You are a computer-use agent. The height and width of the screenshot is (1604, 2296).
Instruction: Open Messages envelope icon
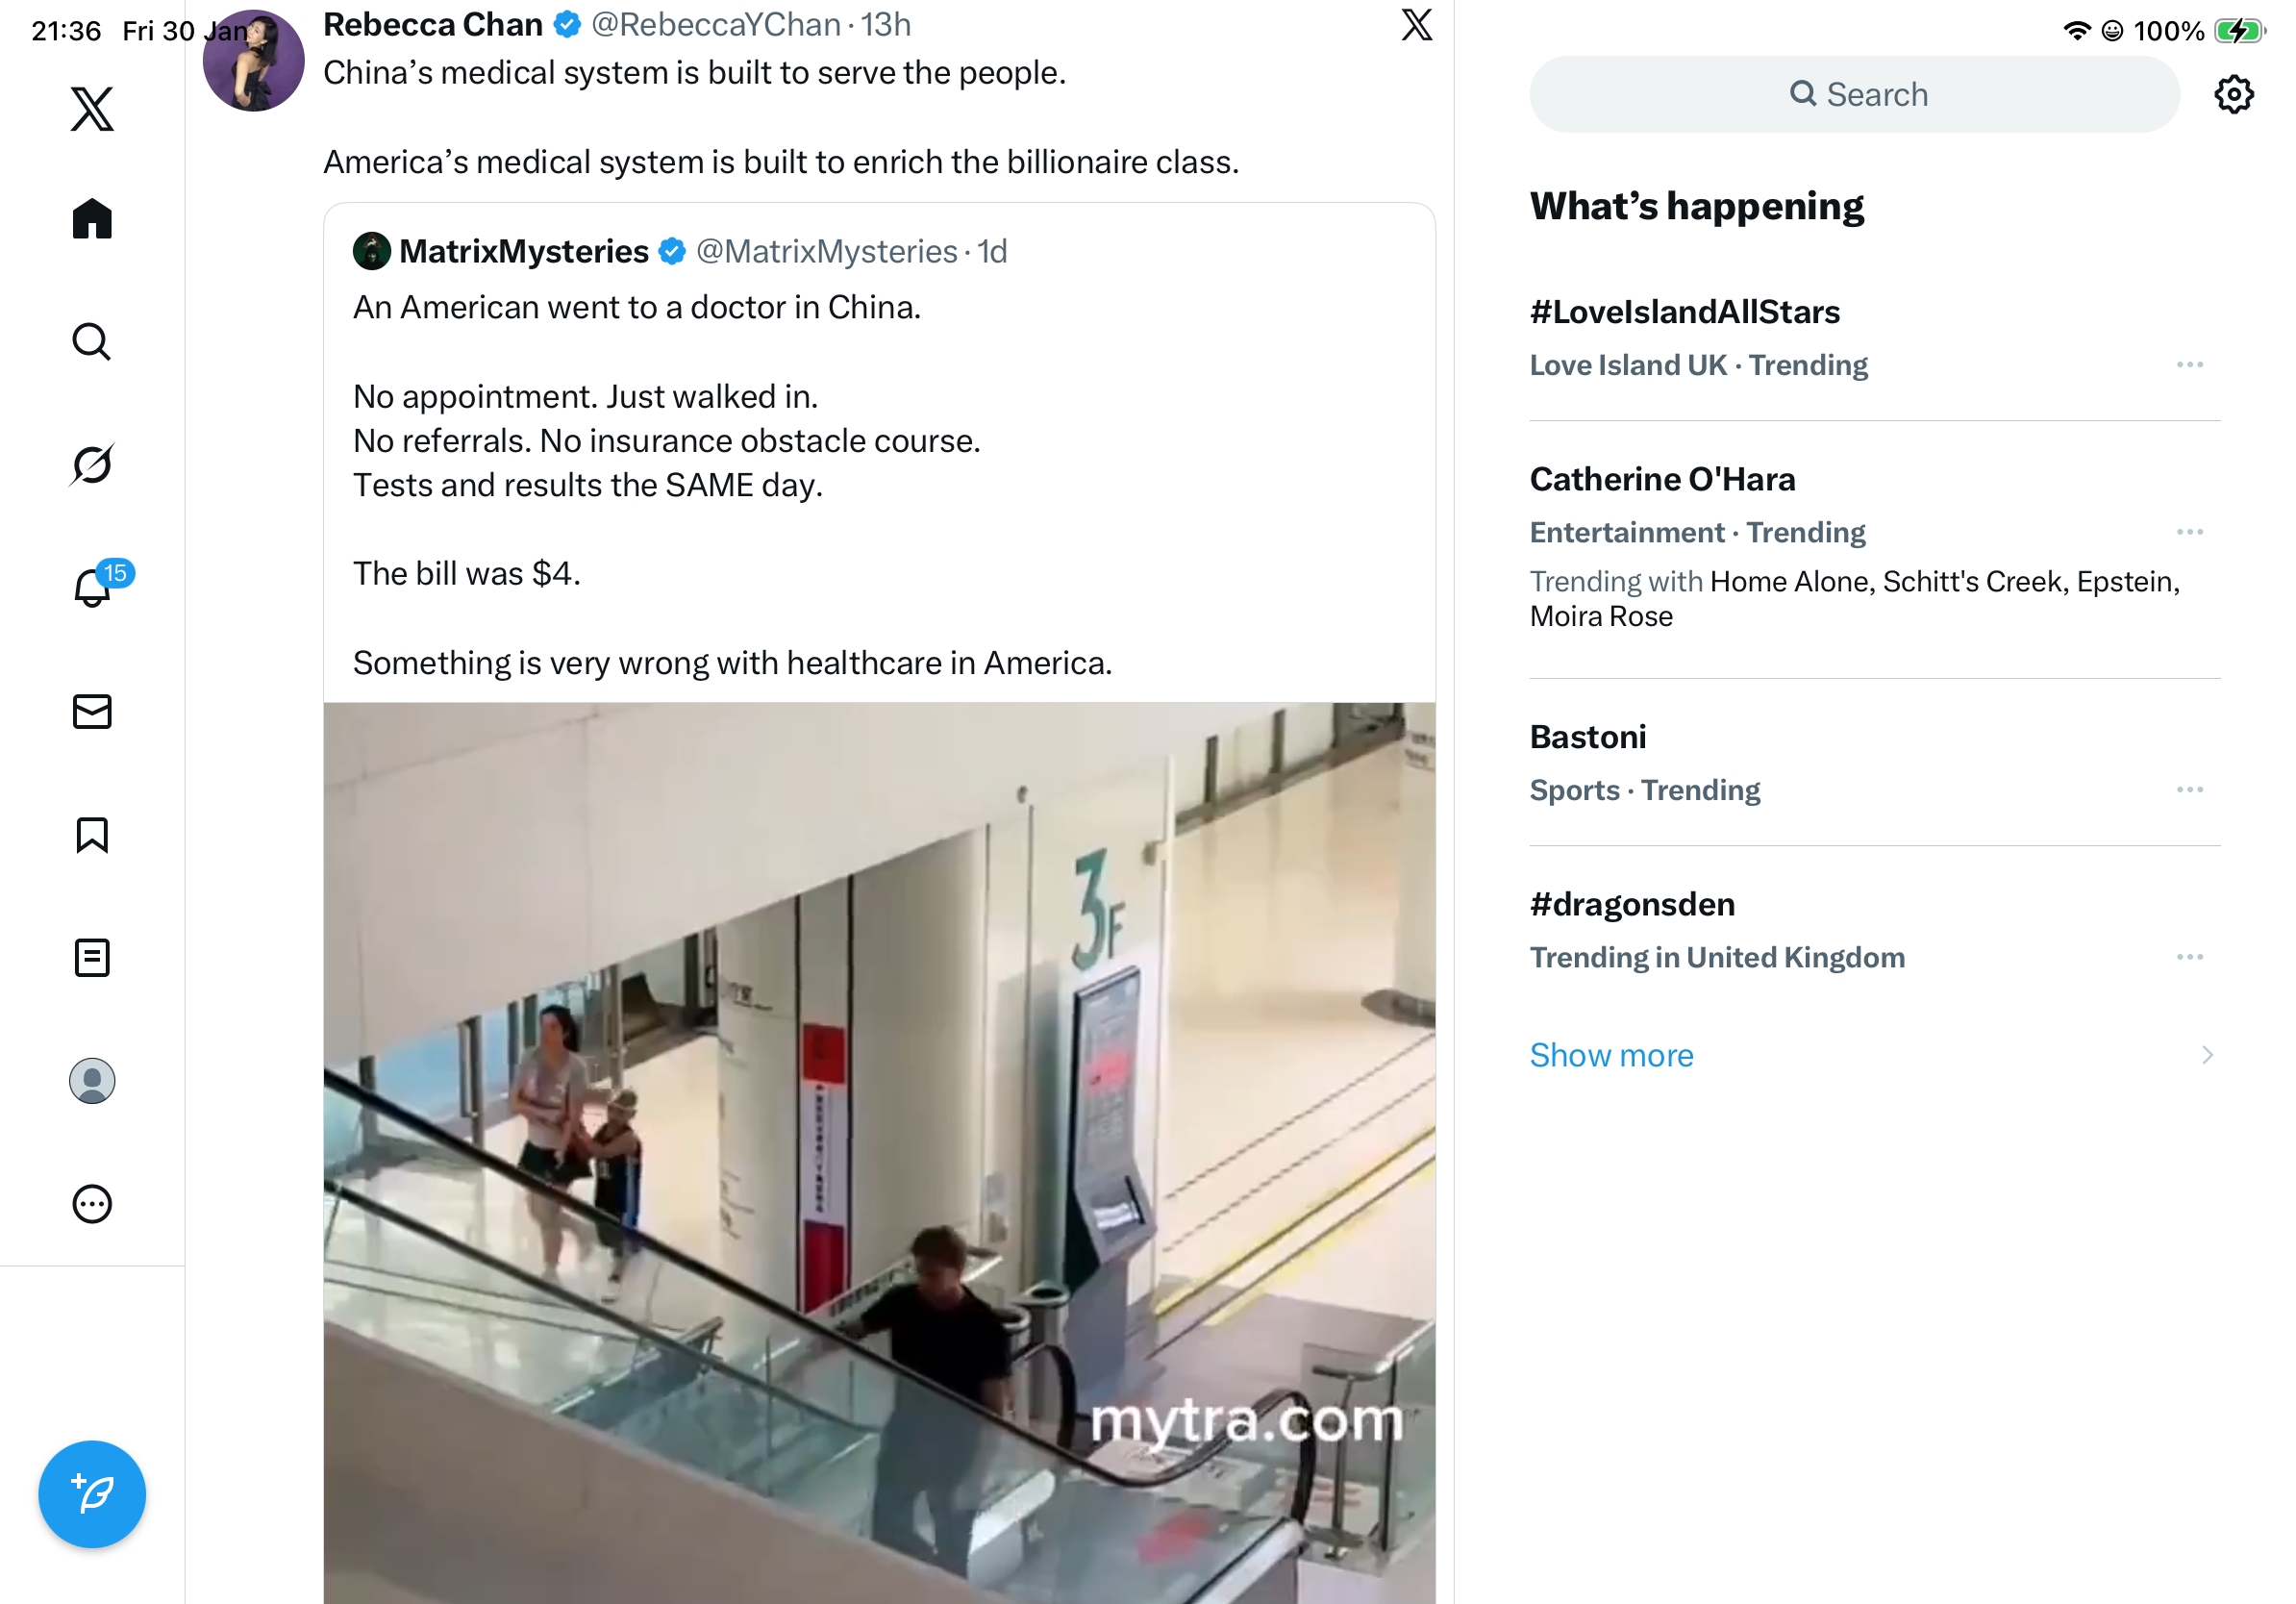(92, 711)
